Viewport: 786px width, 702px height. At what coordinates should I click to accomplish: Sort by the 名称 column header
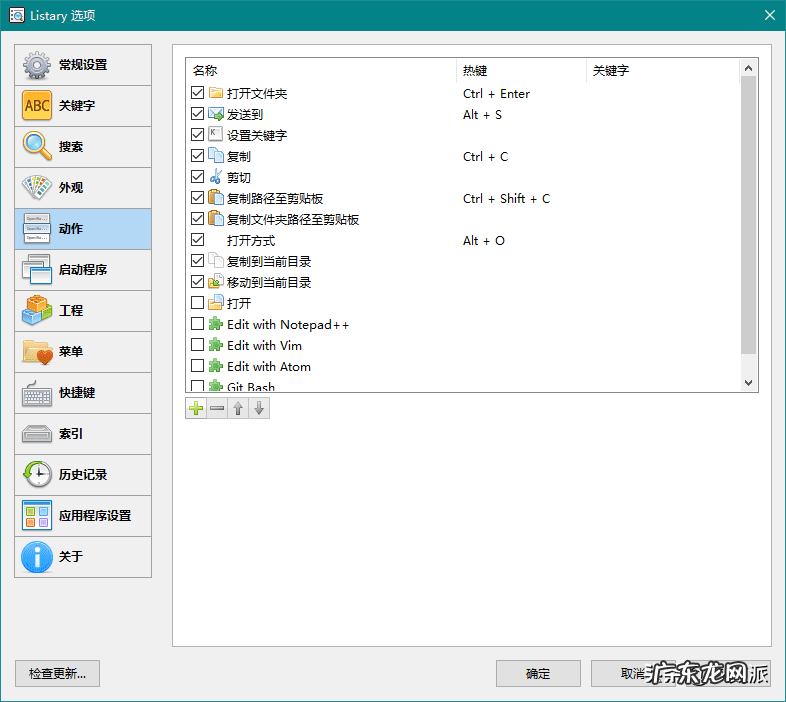pos(320,71)
